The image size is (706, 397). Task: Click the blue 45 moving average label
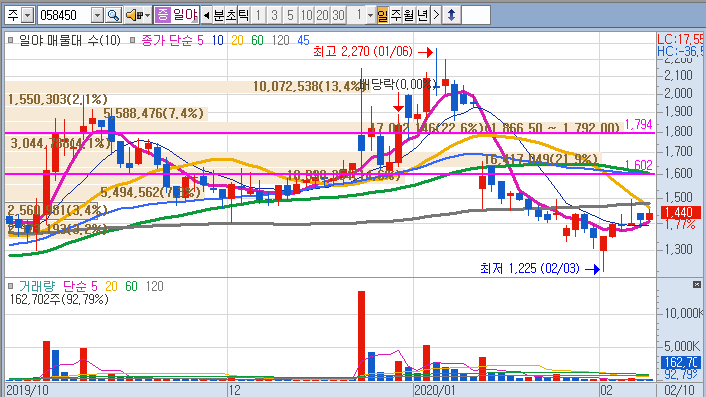coord(303,41)
